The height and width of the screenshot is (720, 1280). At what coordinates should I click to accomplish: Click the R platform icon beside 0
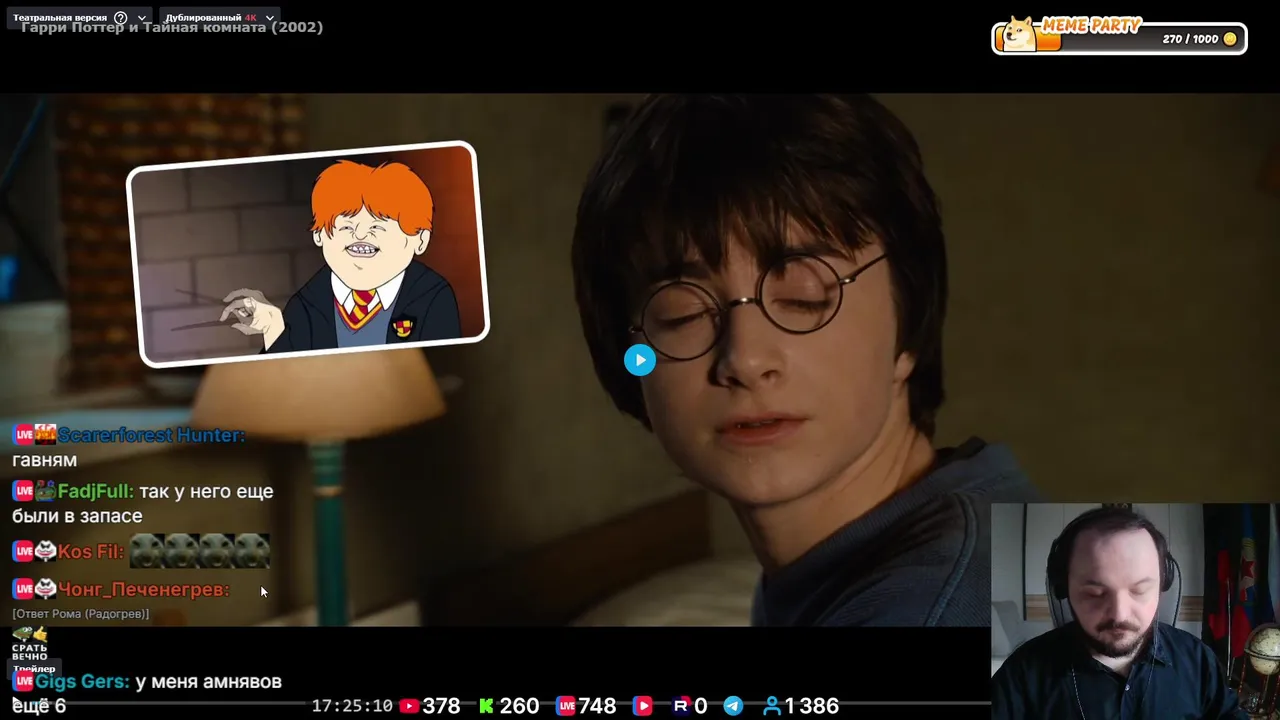681,706
